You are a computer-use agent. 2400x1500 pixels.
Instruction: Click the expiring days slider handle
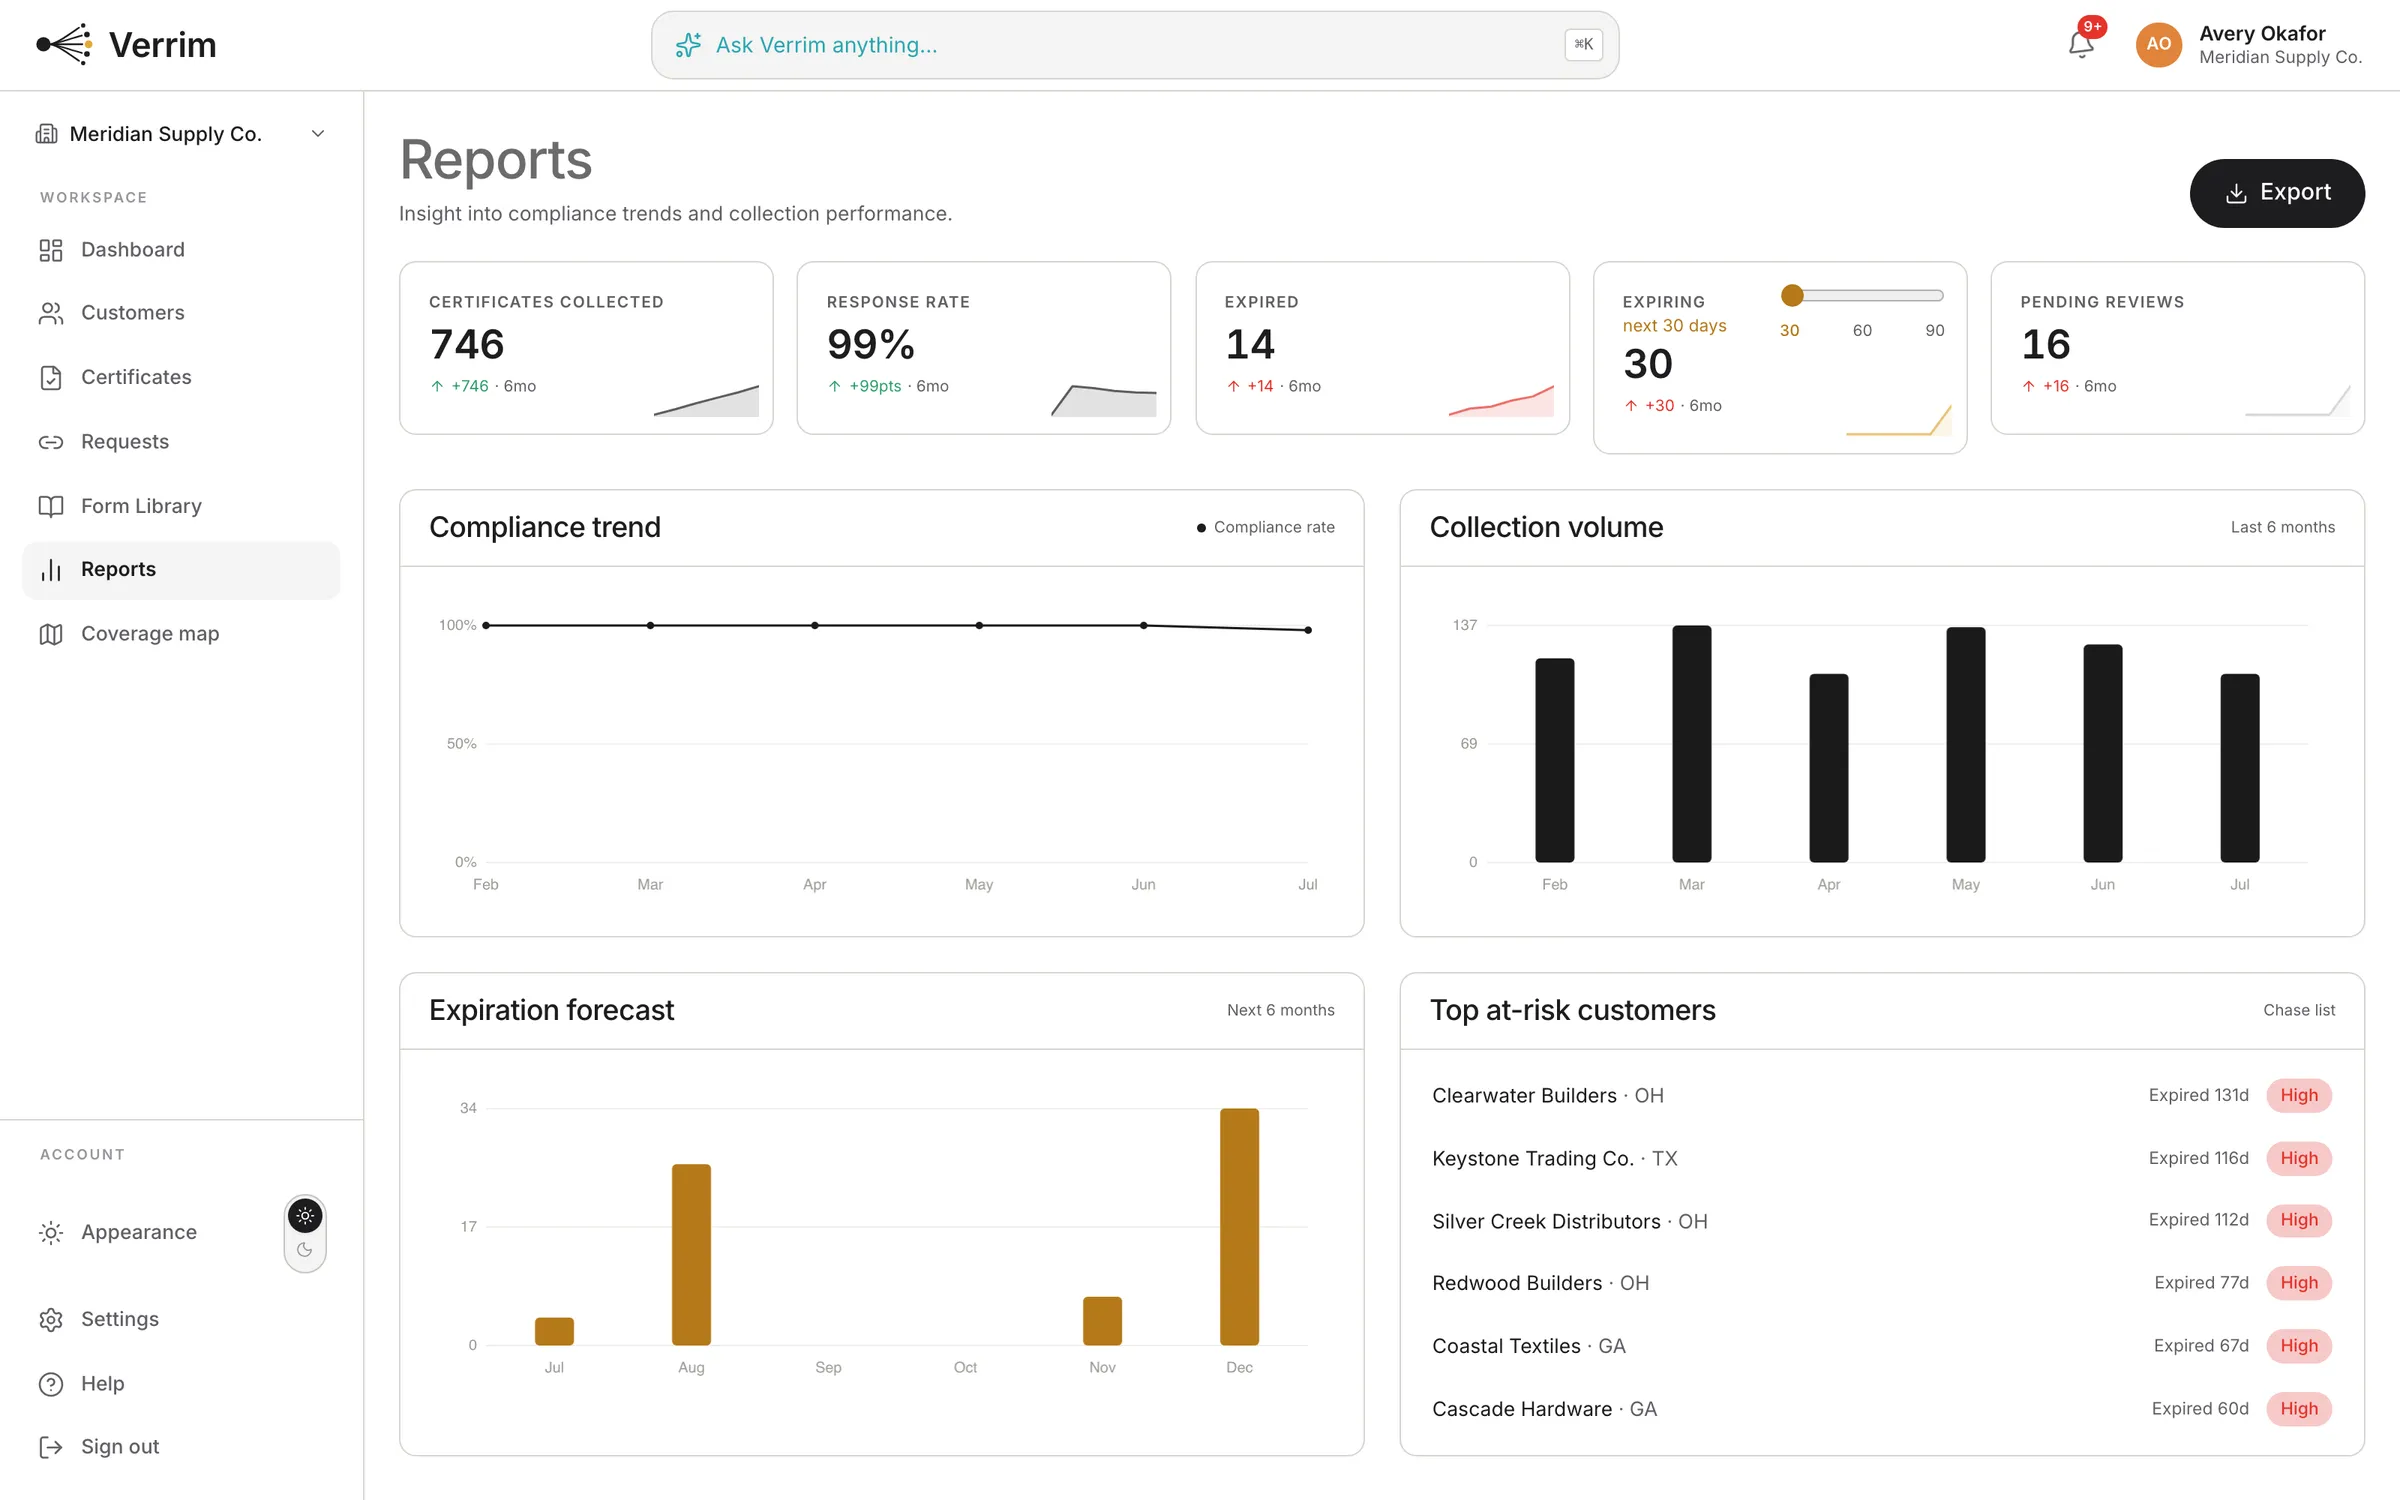(1792, 295)
